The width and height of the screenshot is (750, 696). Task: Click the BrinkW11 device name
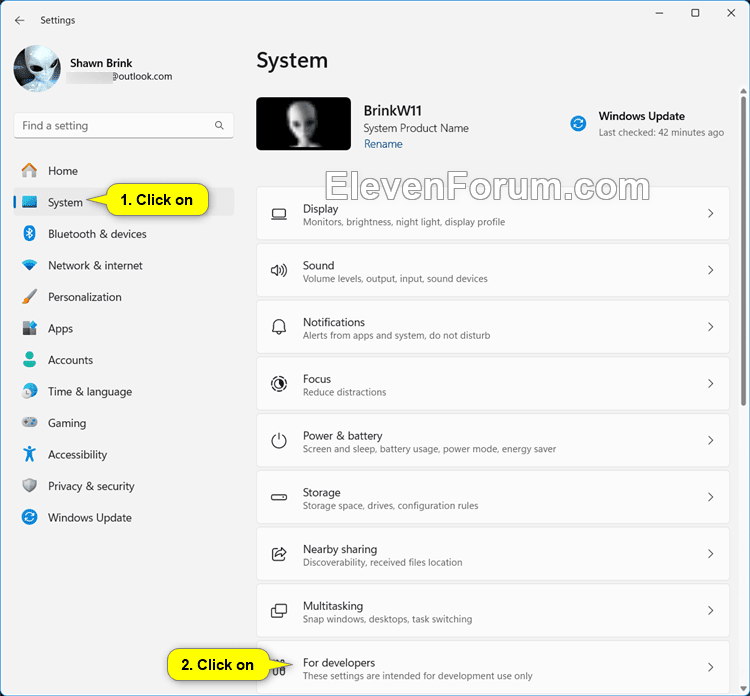393,111
